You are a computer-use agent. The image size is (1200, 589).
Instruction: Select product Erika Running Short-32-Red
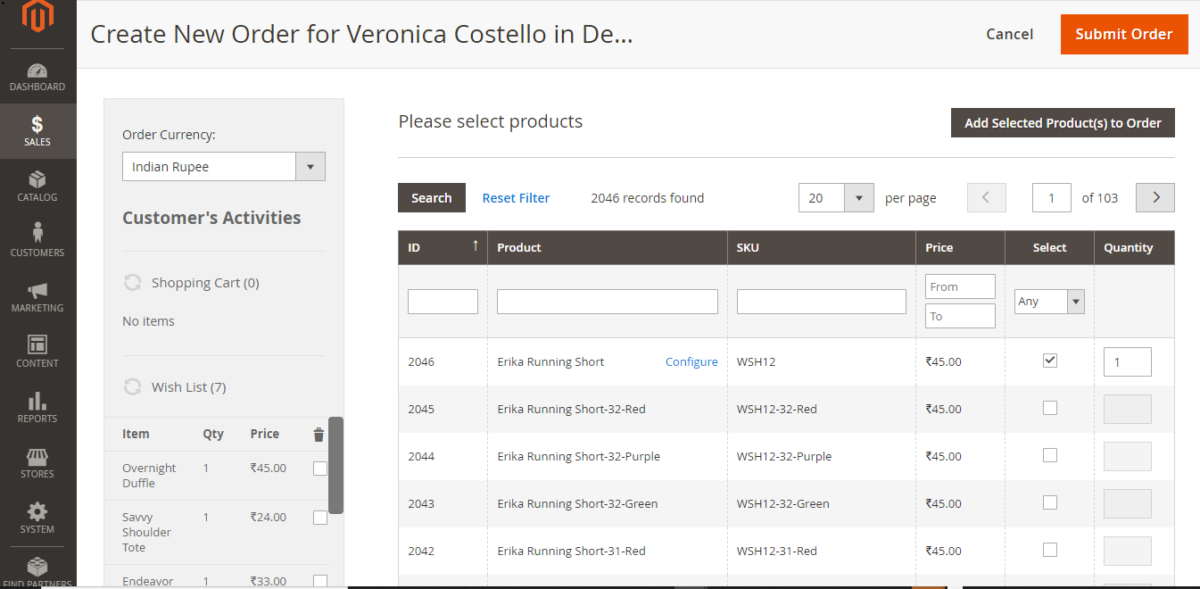[1050, 408]
